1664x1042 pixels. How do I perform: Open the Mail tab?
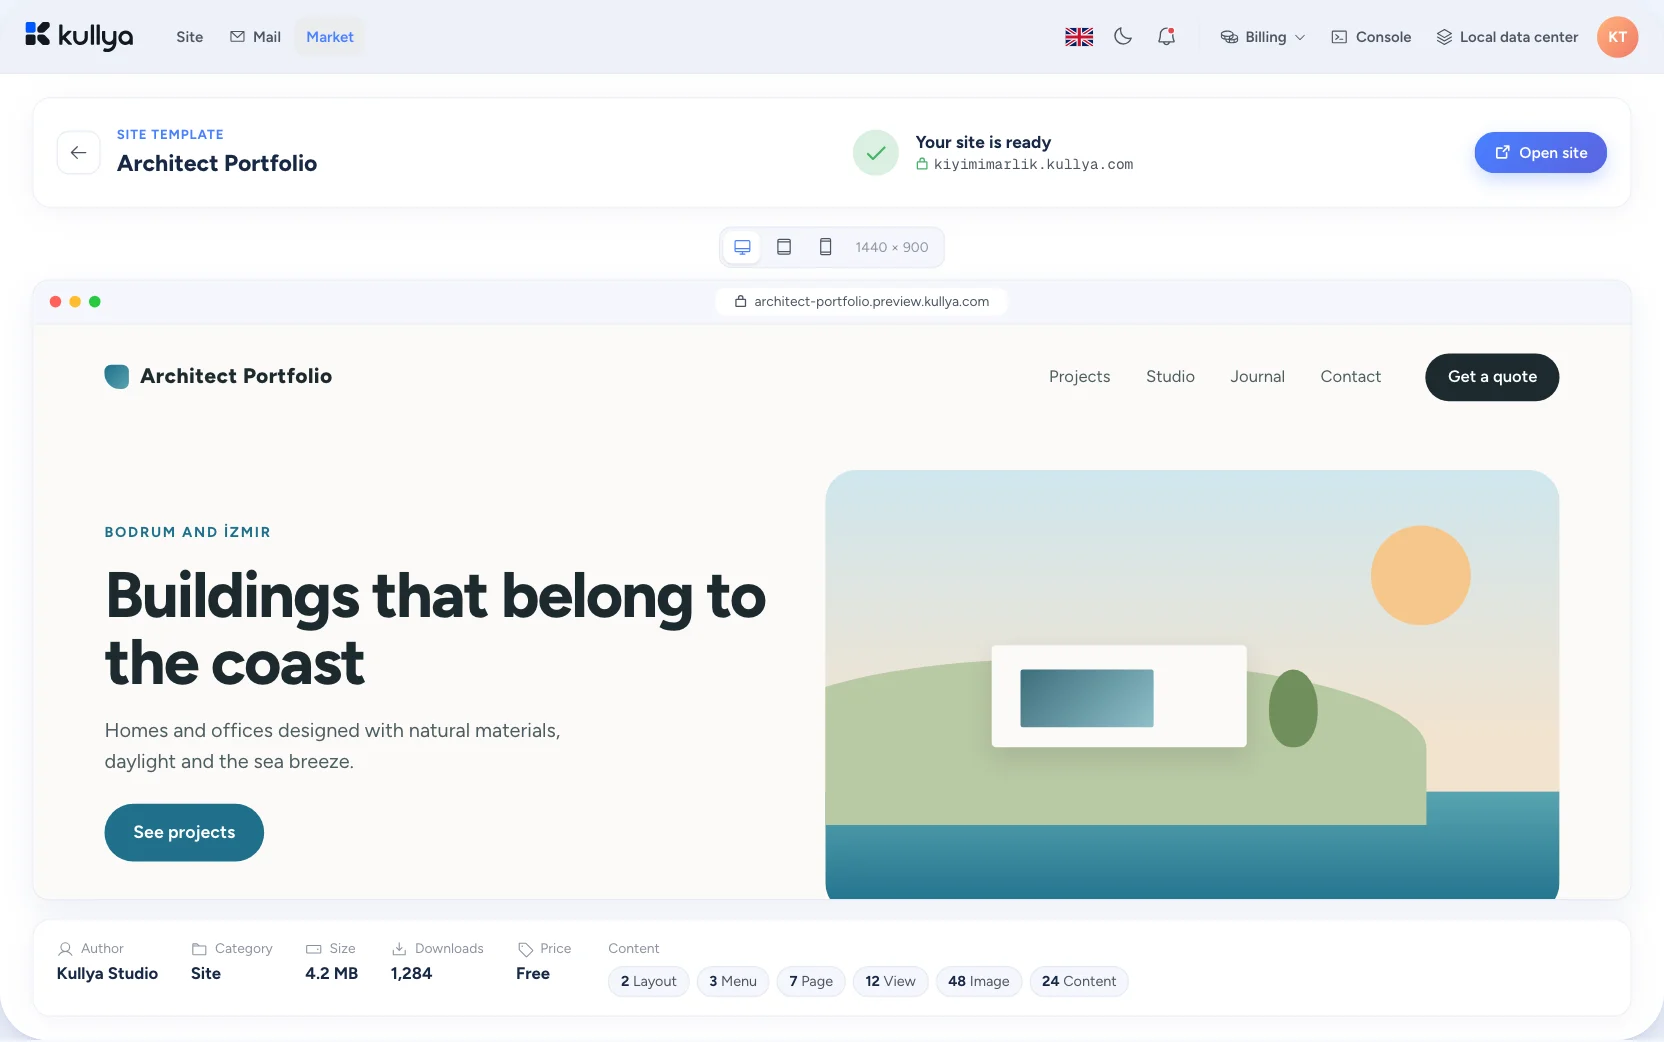255,37
